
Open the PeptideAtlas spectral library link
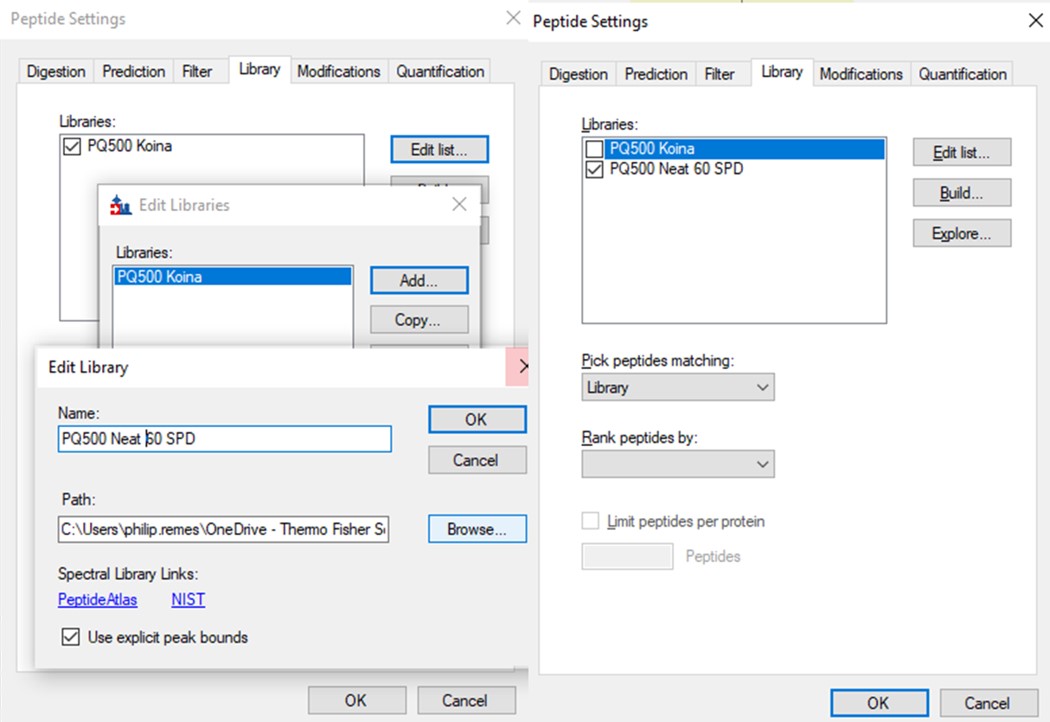98,599
